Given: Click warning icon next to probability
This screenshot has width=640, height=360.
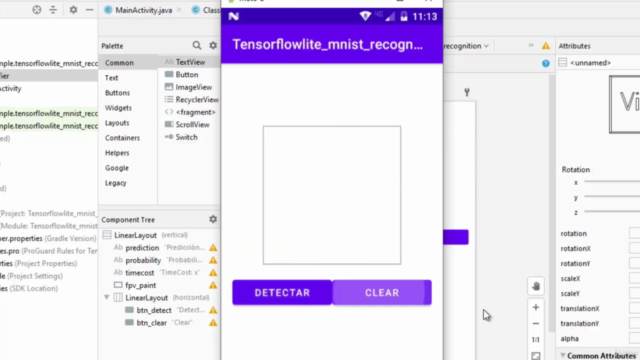Looking at the screenshot, I should point(213,260).
